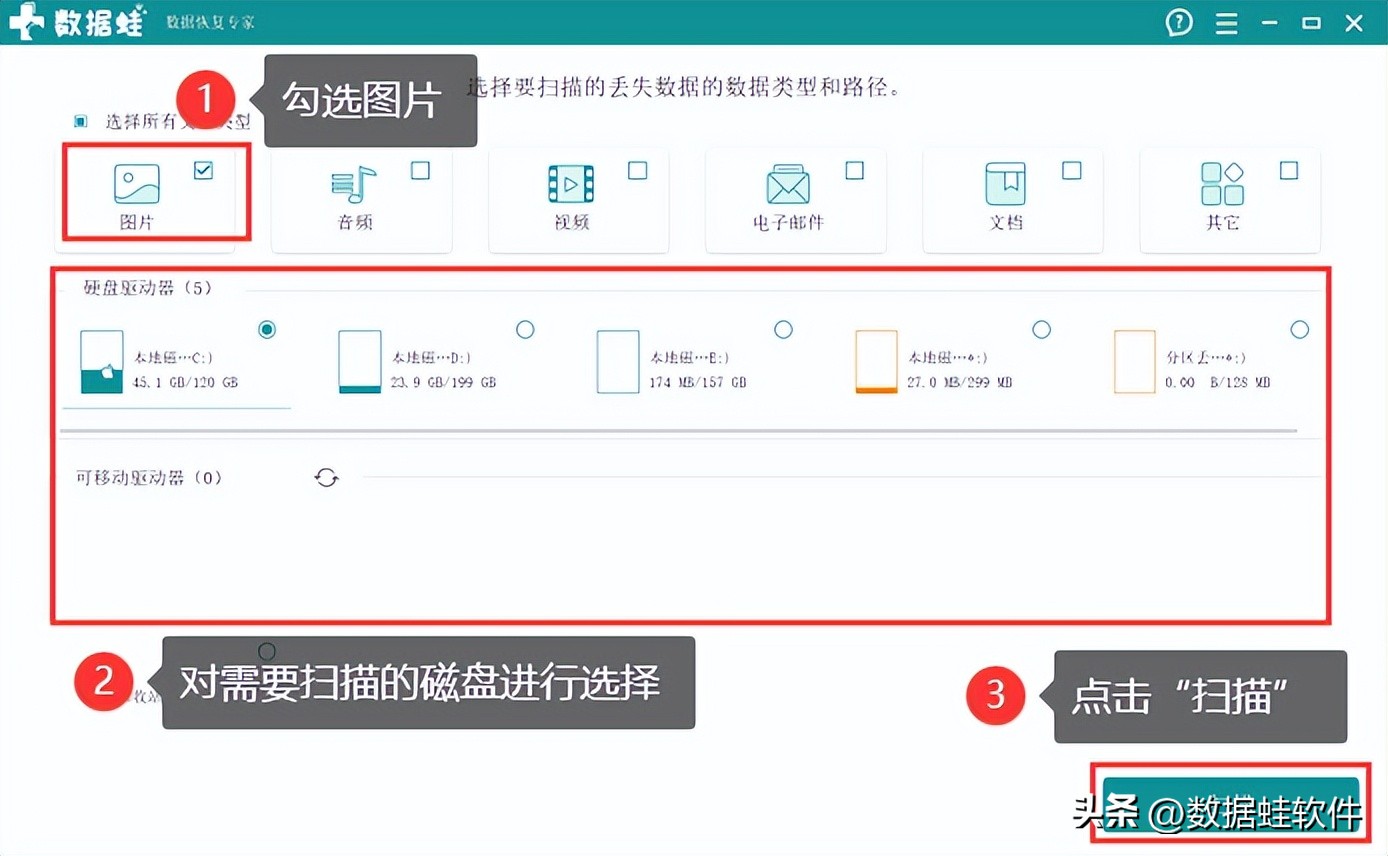Refresh the removable drives list
This screenshot has height=856, width=1388.
[x=325, y=477]
